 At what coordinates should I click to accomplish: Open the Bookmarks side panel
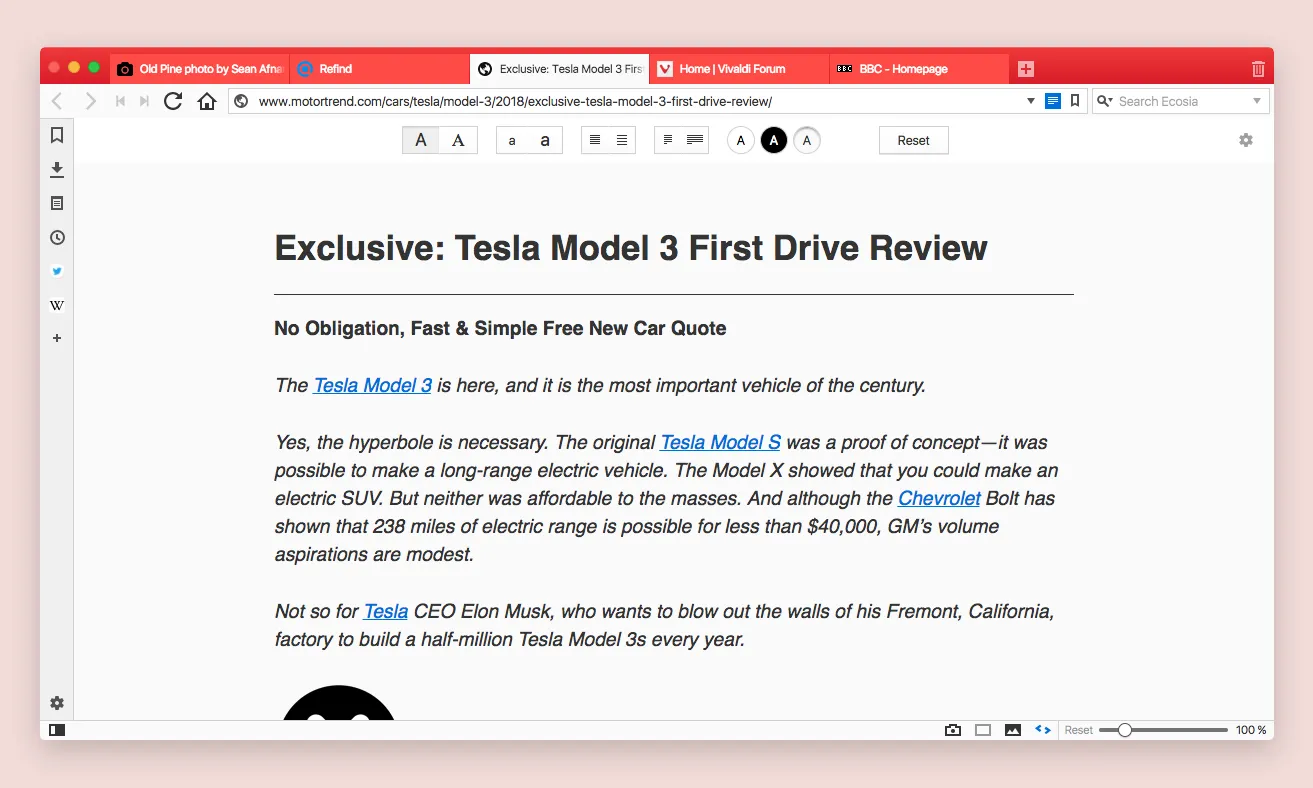click(57, 135)
